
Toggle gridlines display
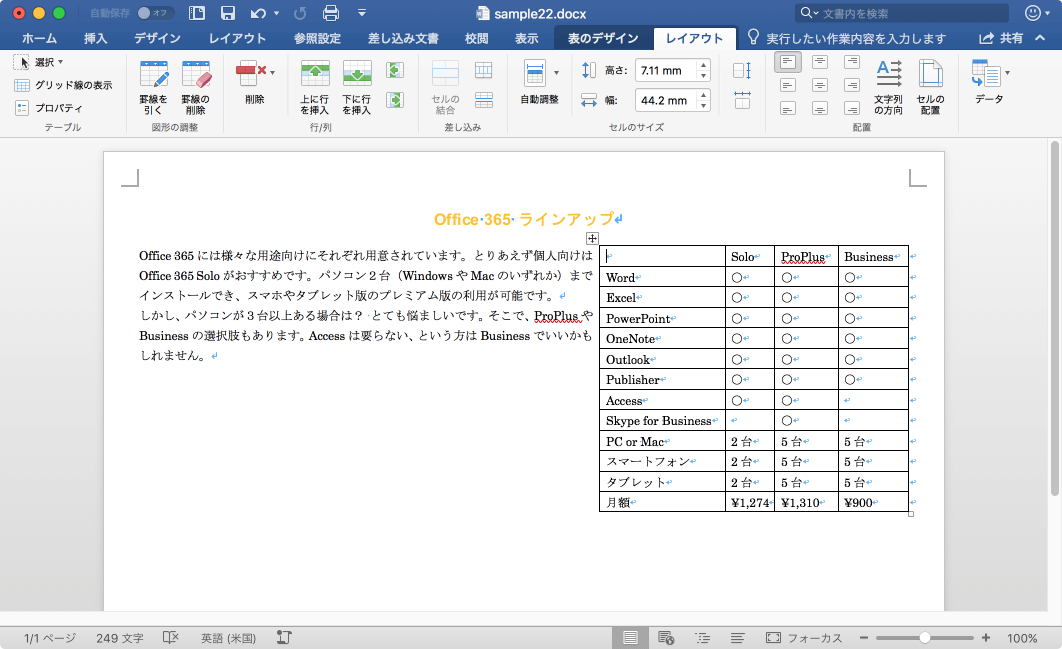tap(64, 85)
